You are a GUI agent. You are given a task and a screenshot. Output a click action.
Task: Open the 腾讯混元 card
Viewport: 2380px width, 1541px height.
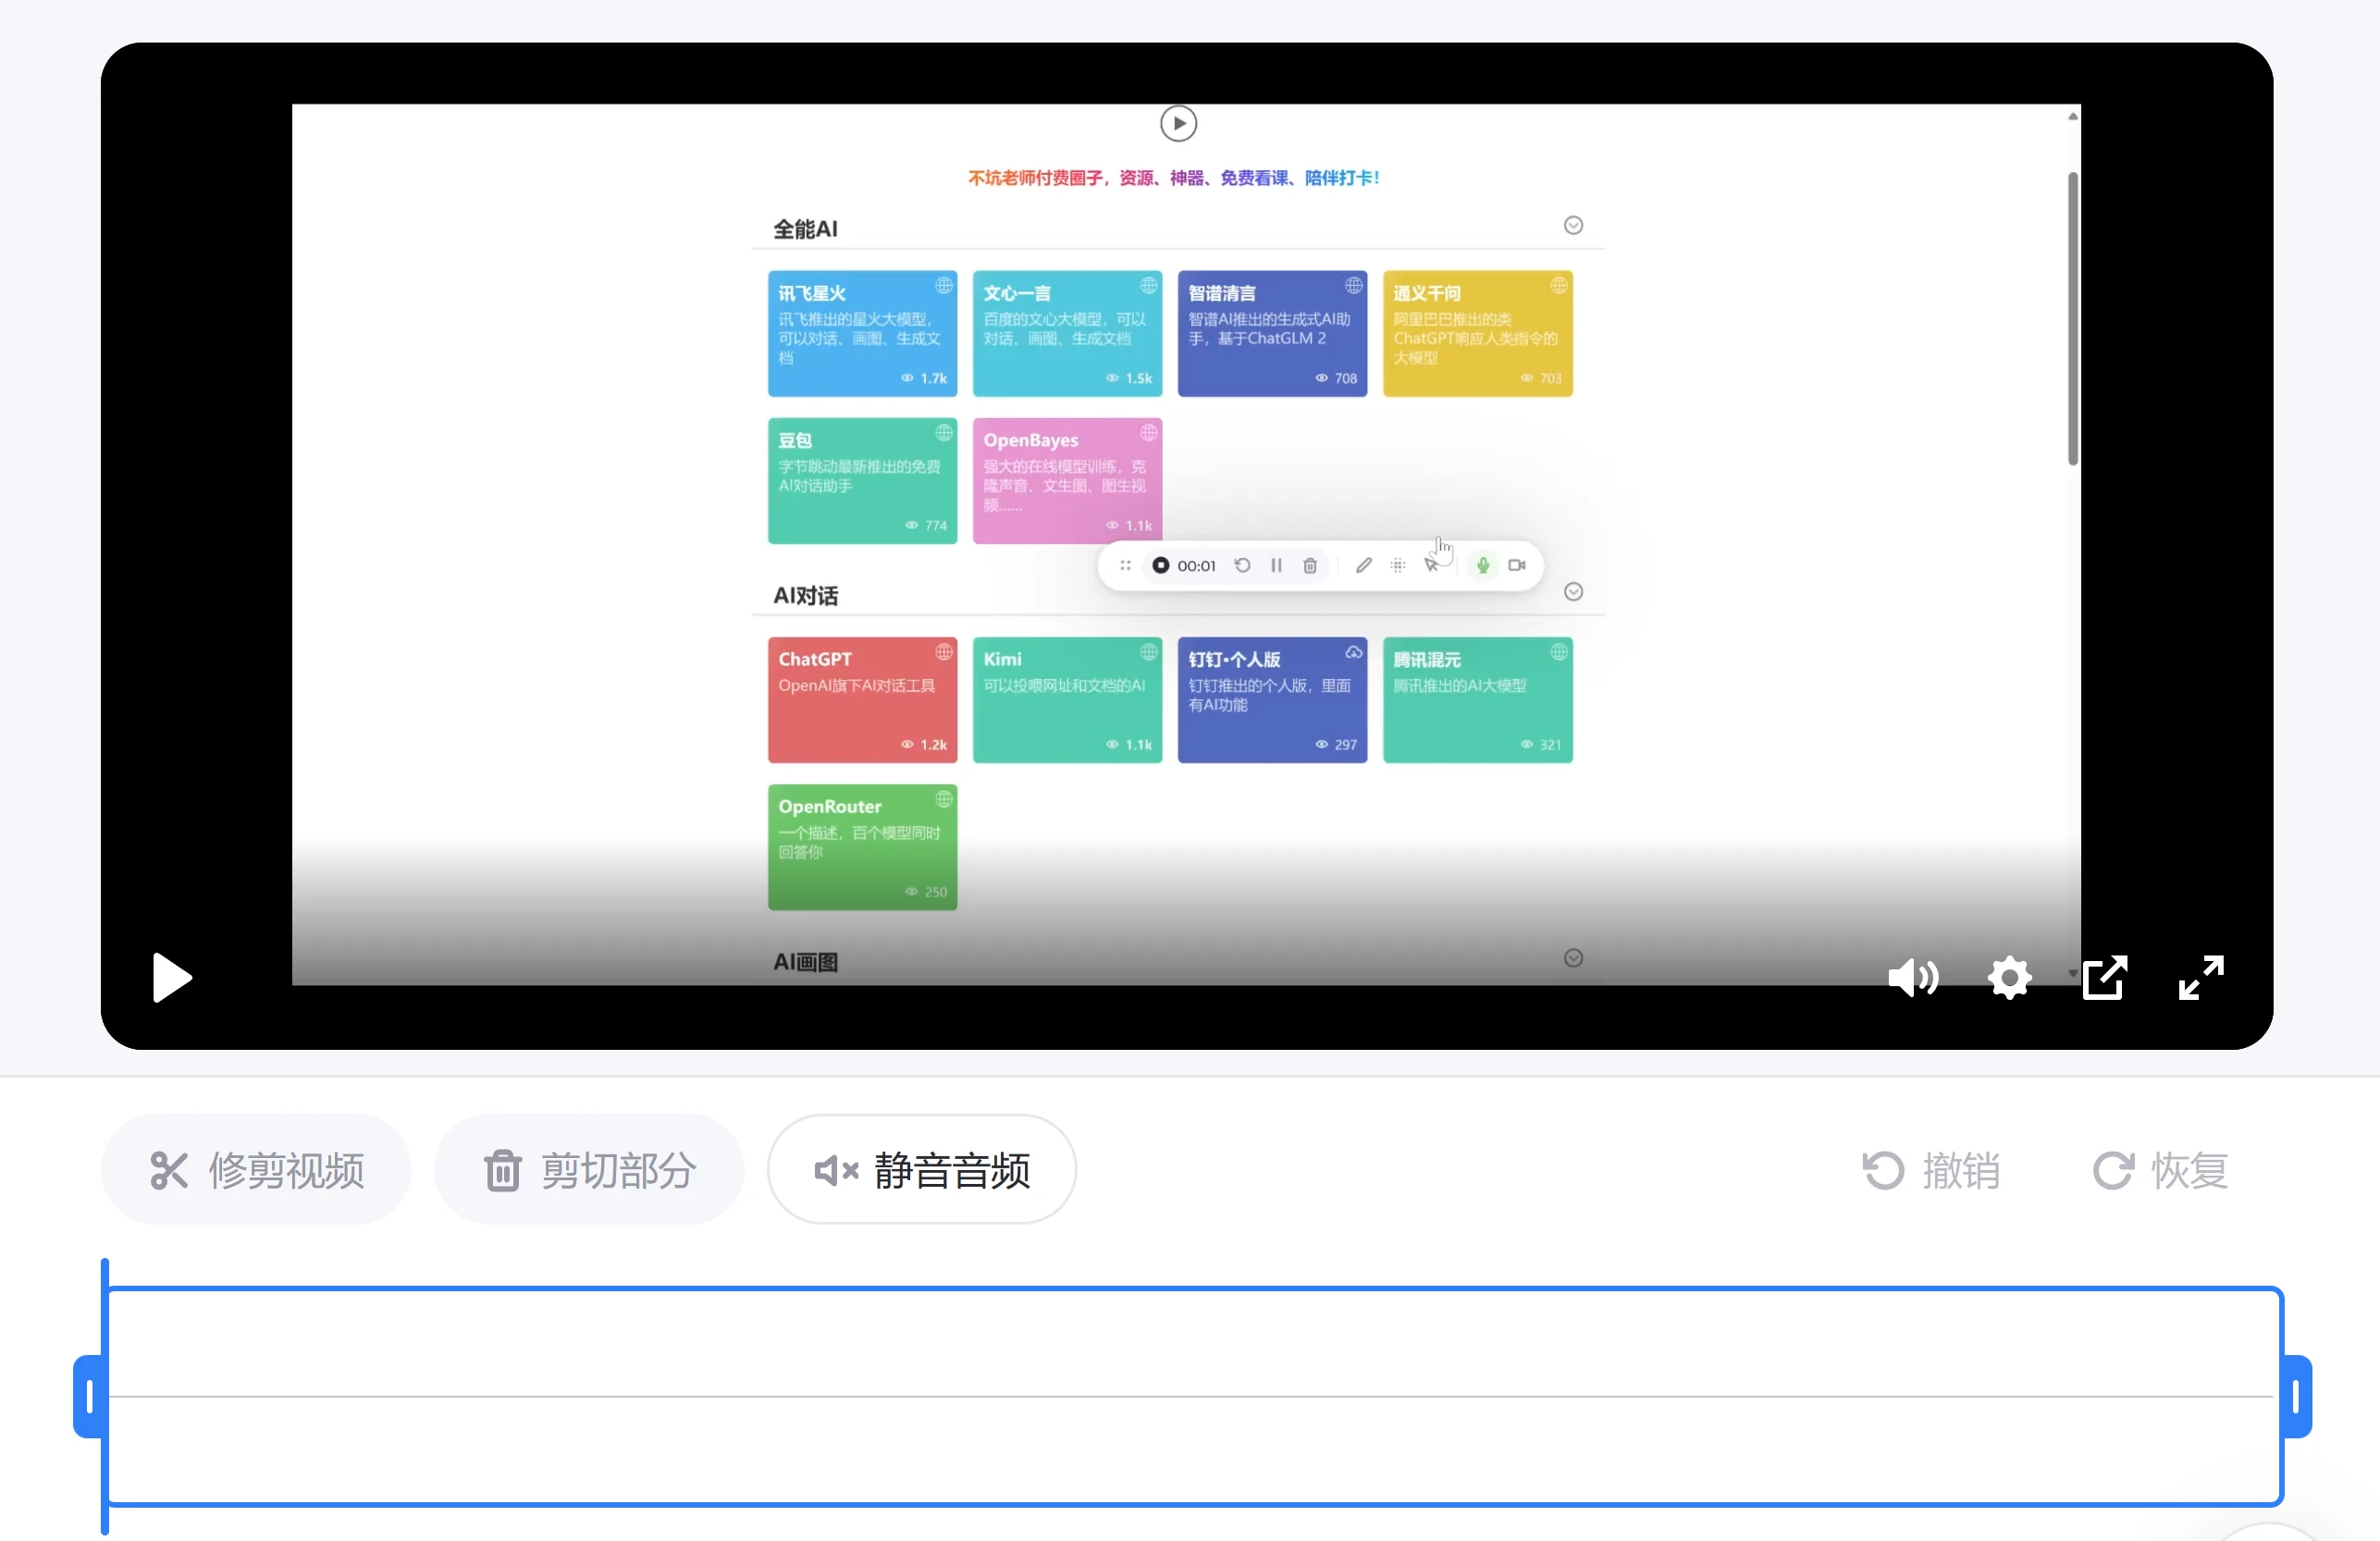pos(1477,700)
